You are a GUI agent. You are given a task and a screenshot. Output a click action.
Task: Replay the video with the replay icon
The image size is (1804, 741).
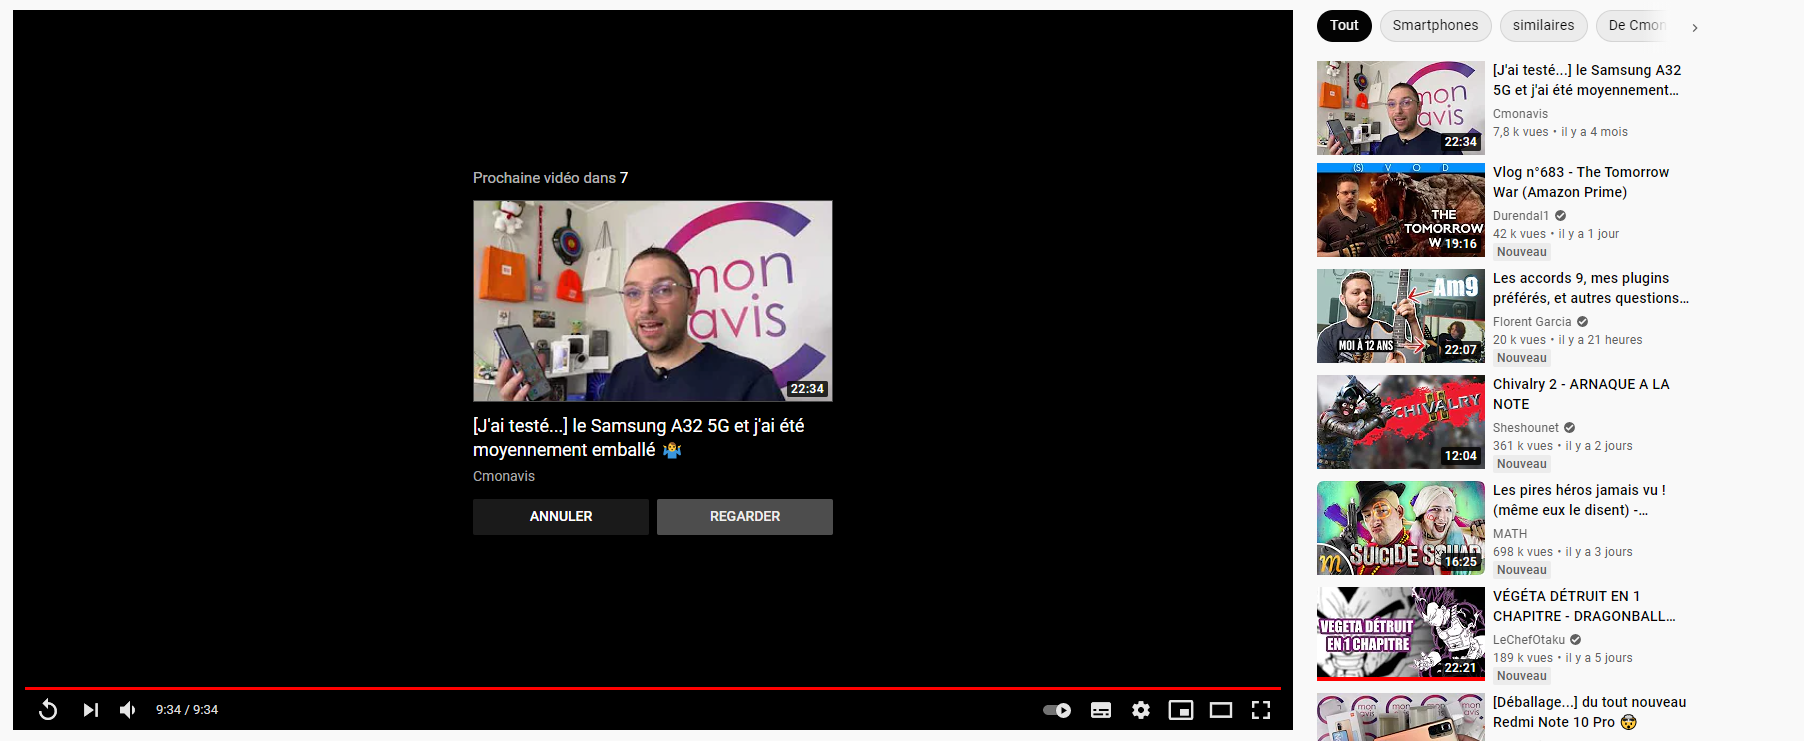[48, 710]
